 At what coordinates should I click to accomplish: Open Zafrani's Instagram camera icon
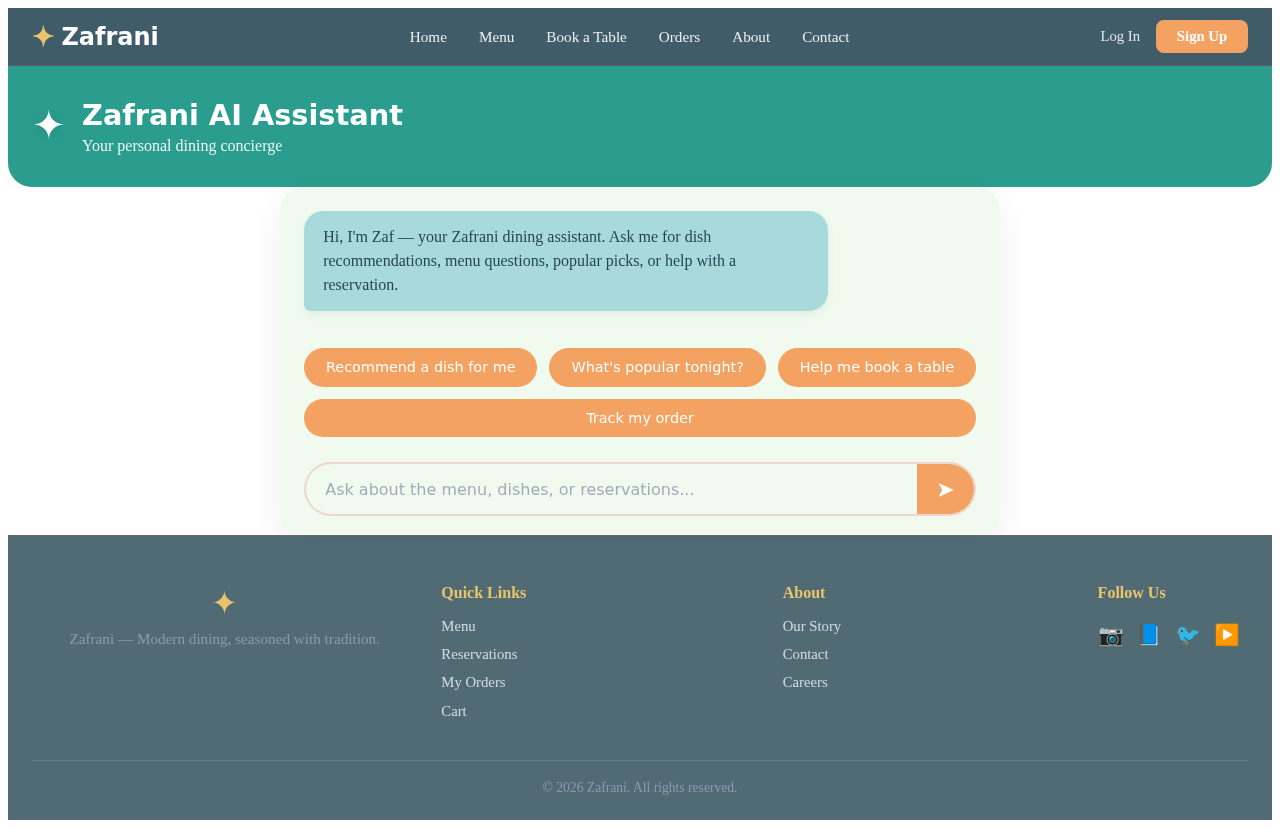(1110, 635)
